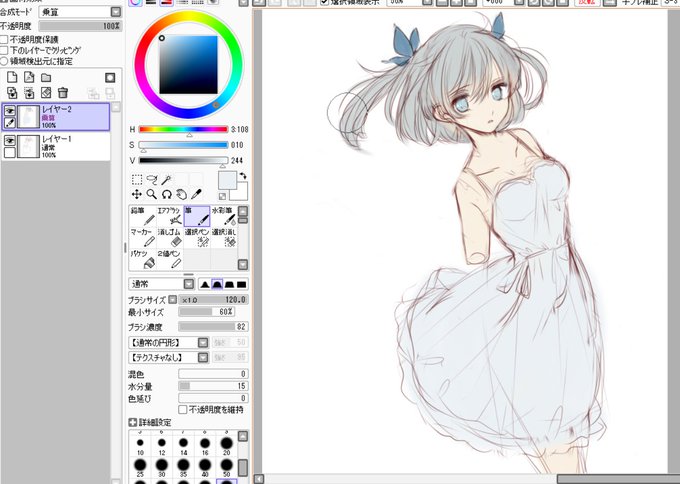The width and height of the screenshot is (680, 484).
Task: Click the 不透明度 layer opacity slider
Action: tap(80, 26)
